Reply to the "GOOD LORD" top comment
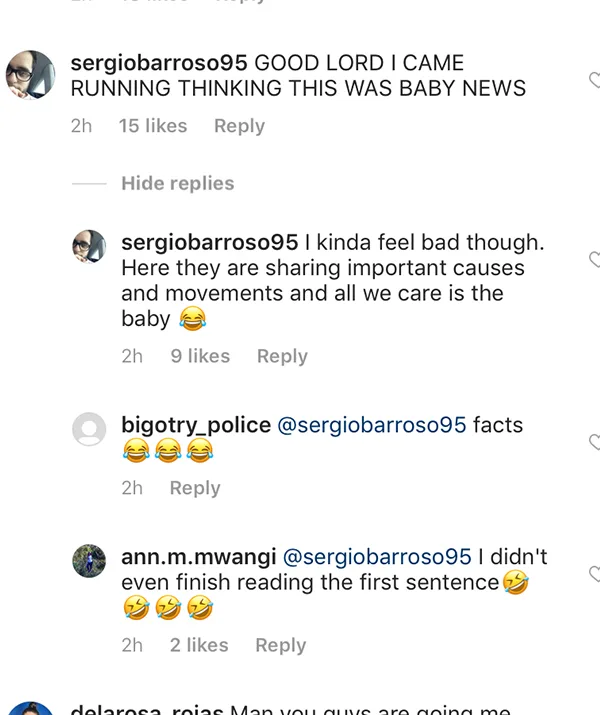This screenshot has height=715, width=600. [x=239, y=126]
